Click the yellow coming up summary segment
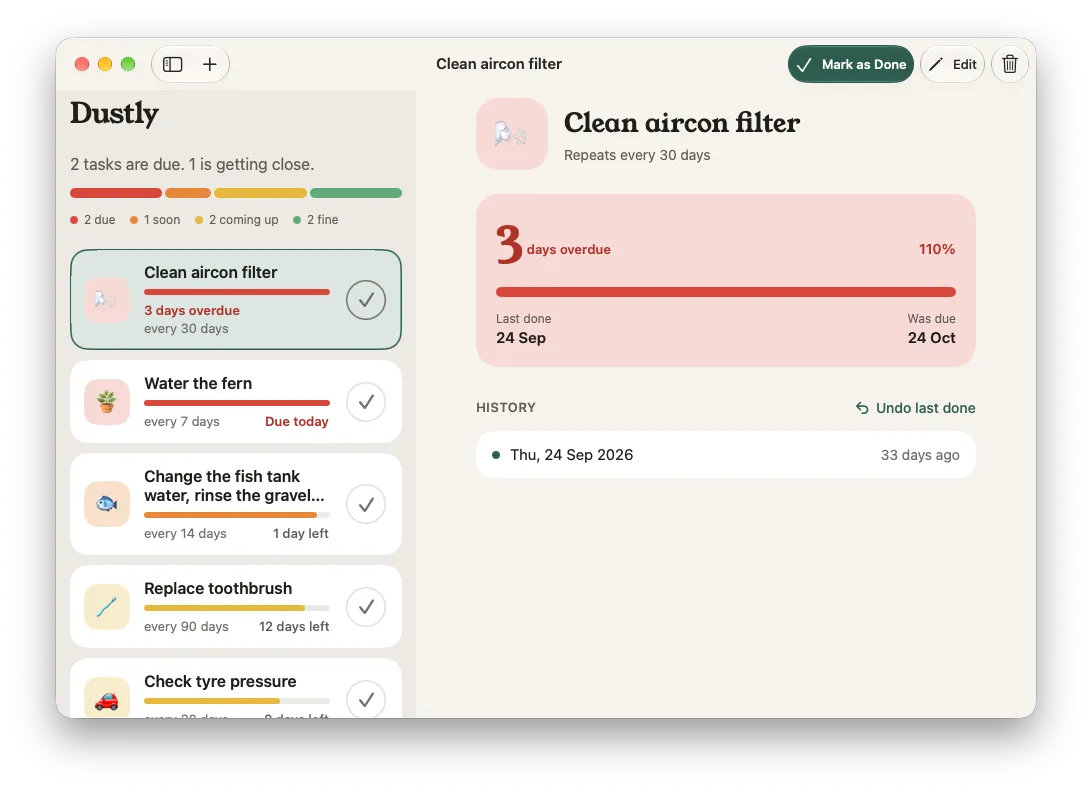Screen dimensions: 1092x792 tap(260, 193)
